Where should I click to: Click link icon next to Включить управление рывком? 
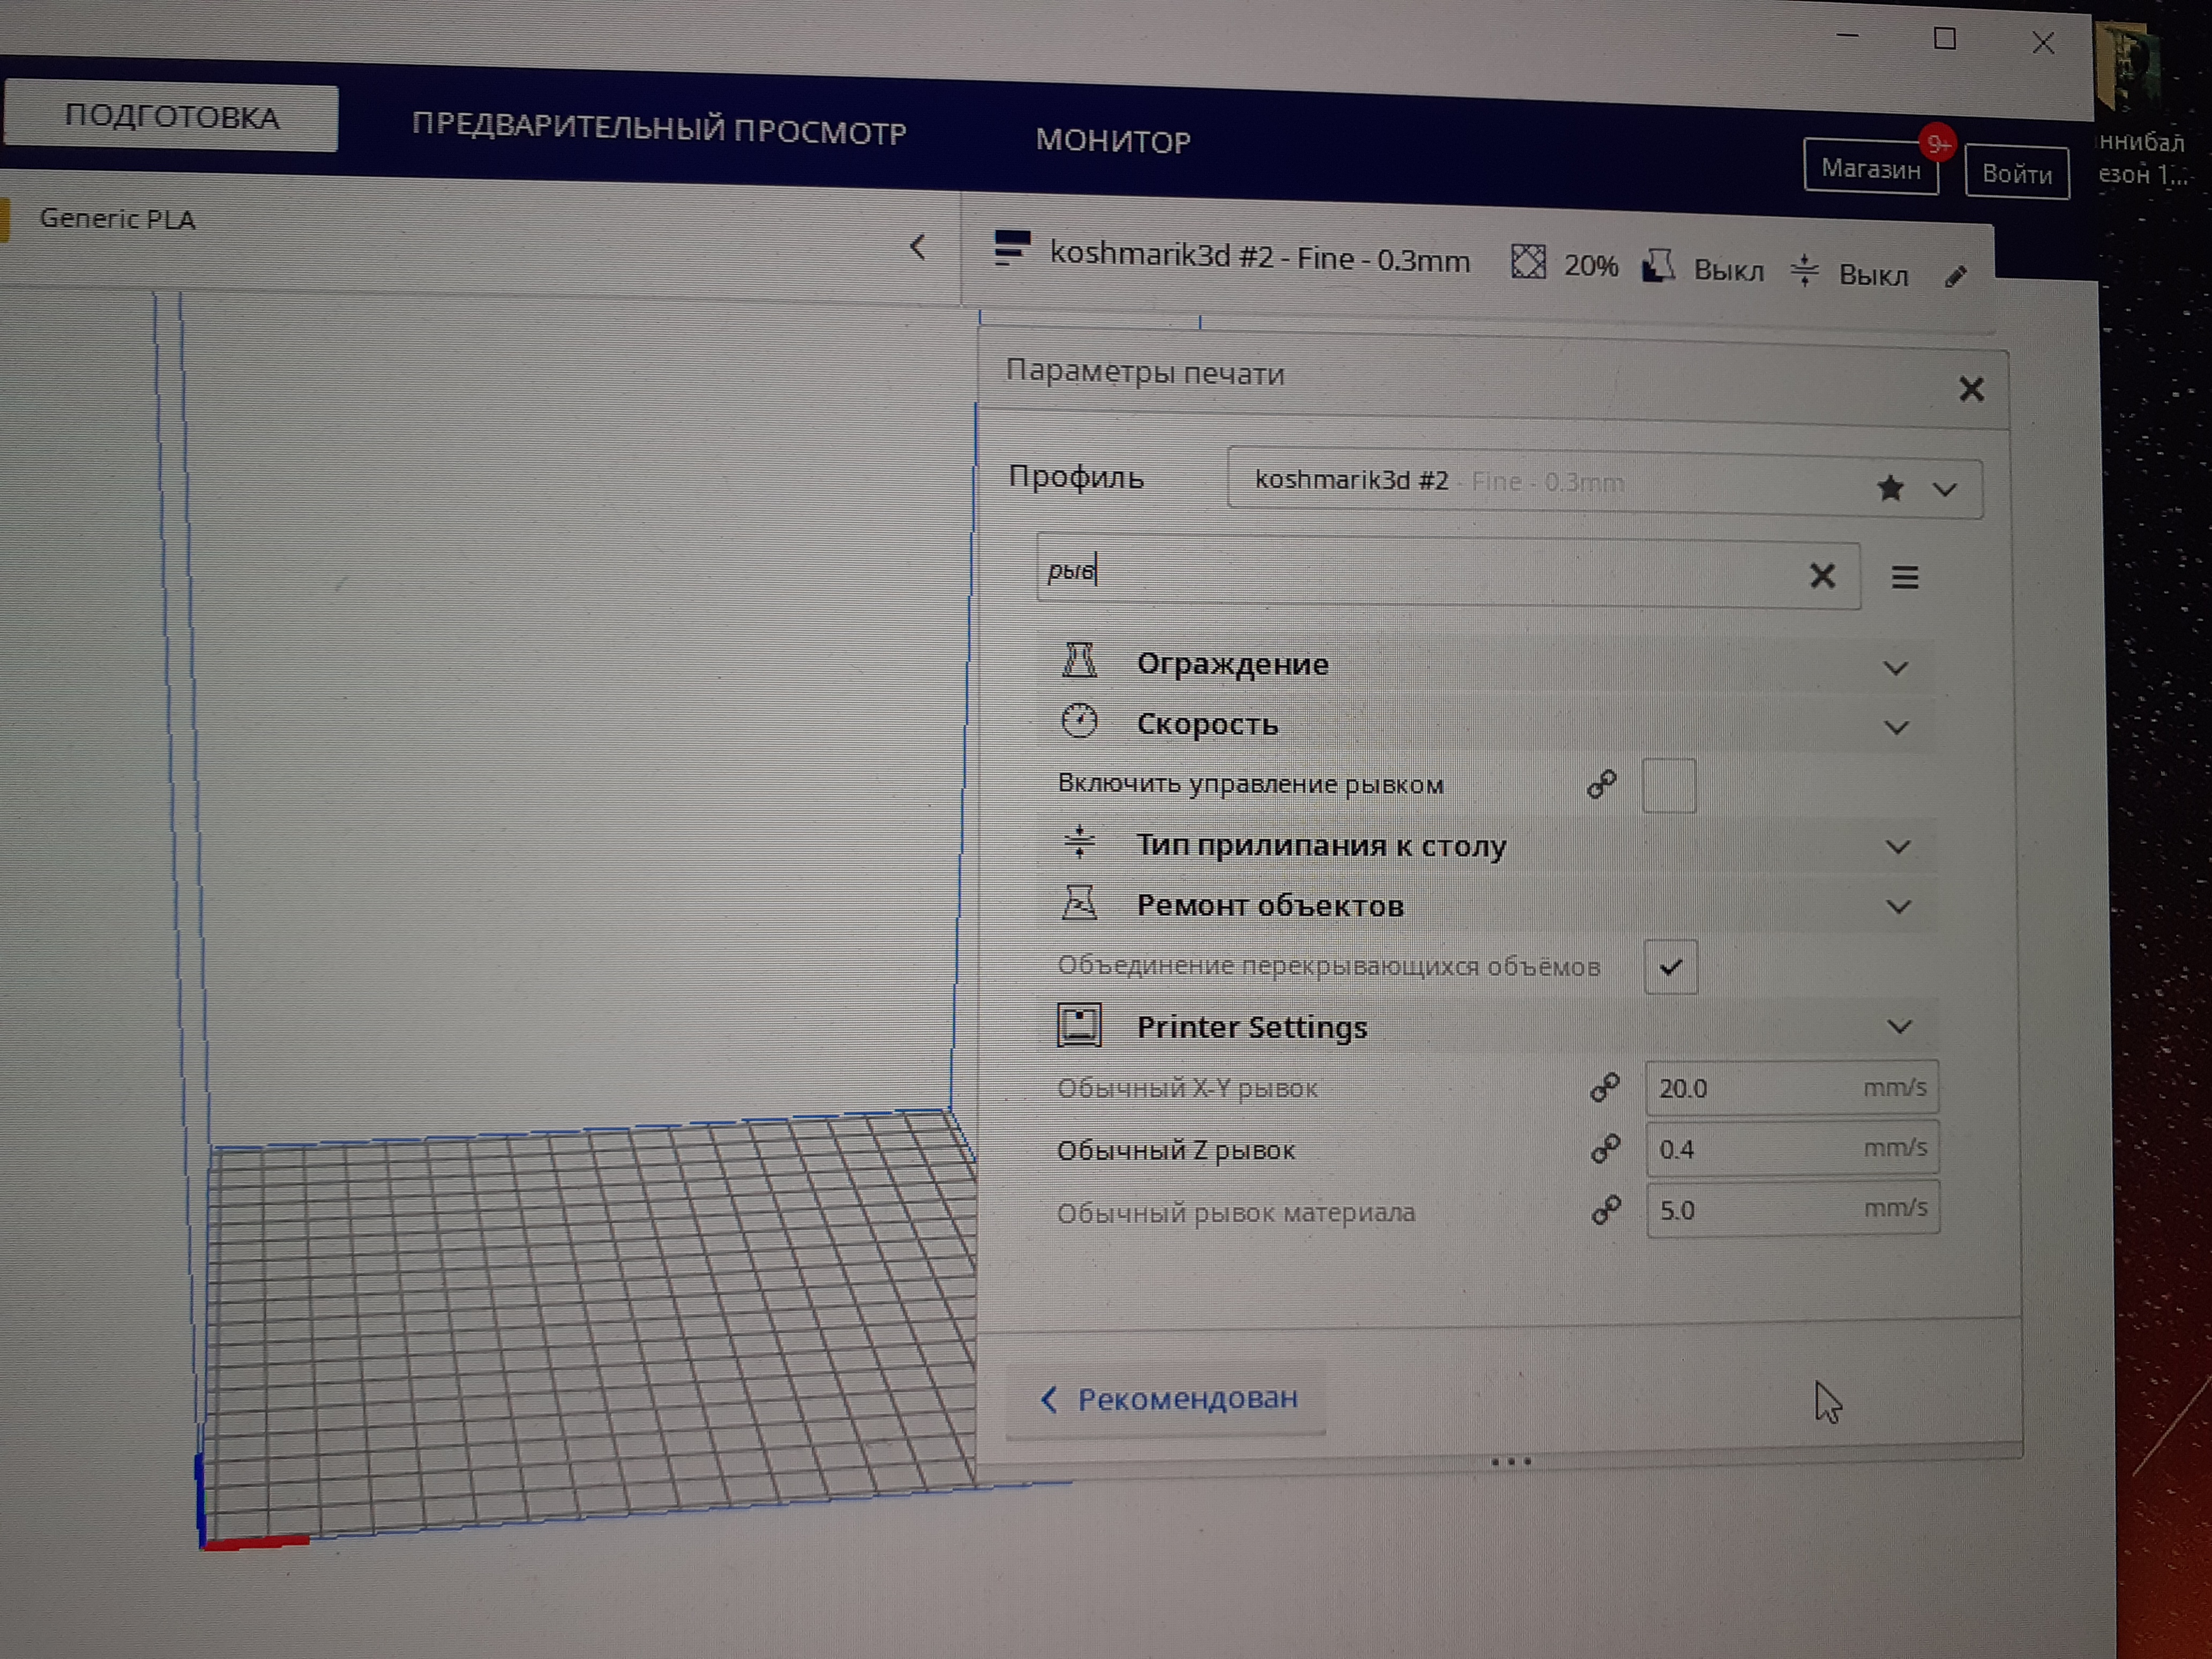tap(1602, 784)
